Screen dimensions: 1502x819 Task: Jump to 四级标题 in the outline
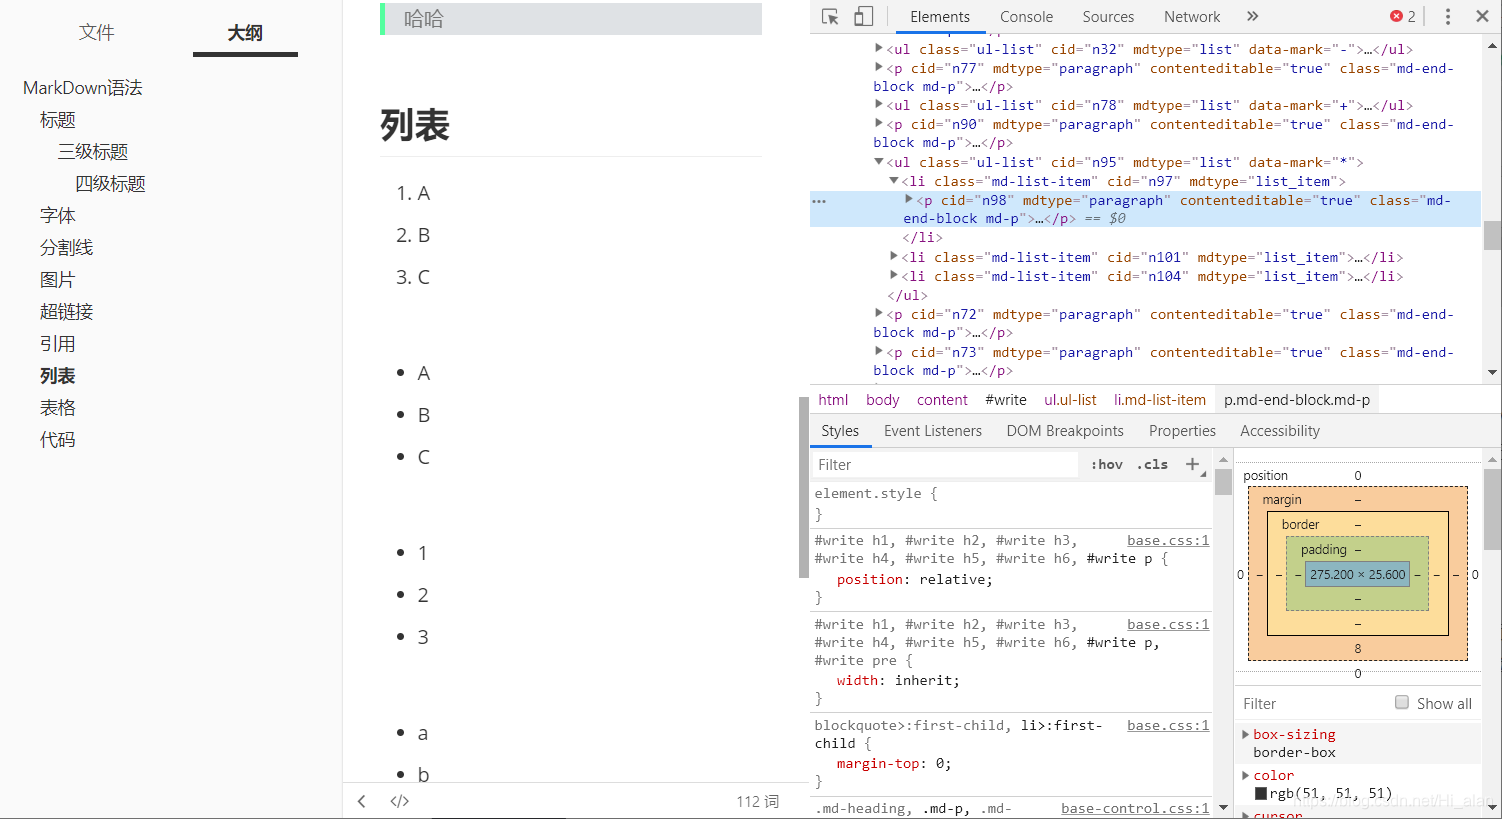point(111,184)
